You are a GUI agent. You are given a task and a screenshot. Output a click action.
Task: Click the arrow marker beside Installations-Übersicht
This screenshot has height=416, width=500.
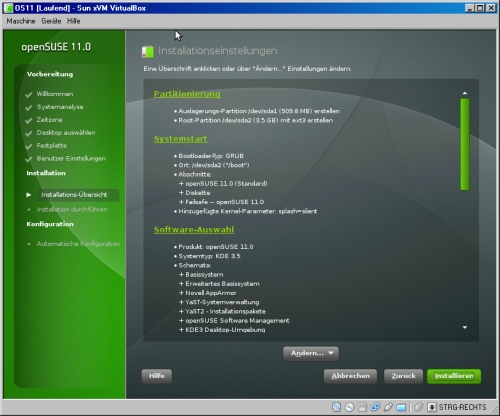coord(29,195)
